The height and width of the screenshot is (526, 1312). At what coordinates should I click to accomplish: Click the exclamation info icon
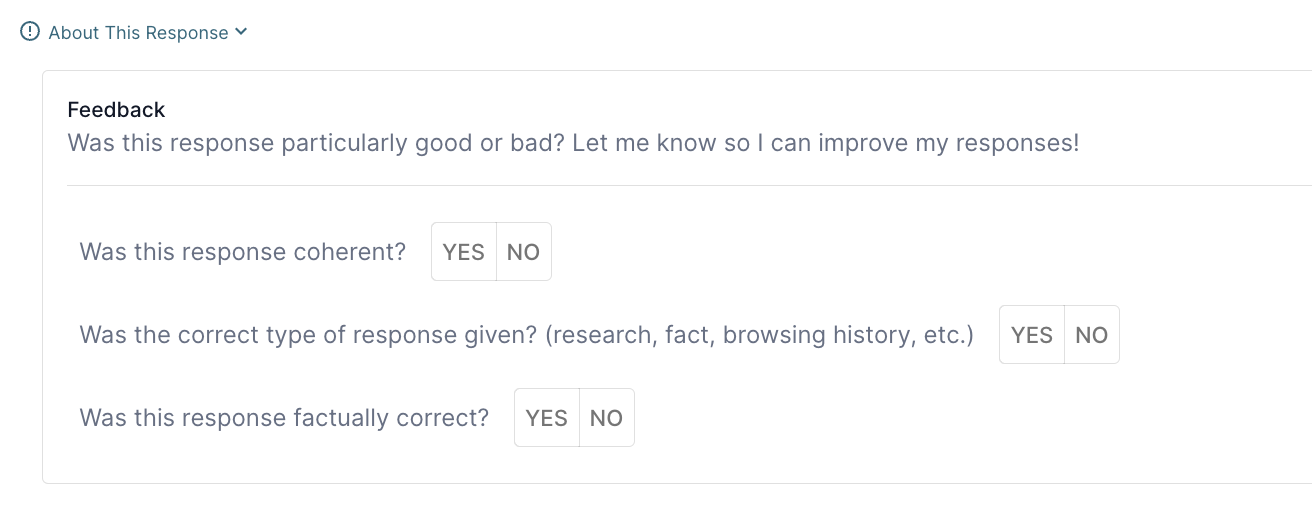[x=30, y=32]
